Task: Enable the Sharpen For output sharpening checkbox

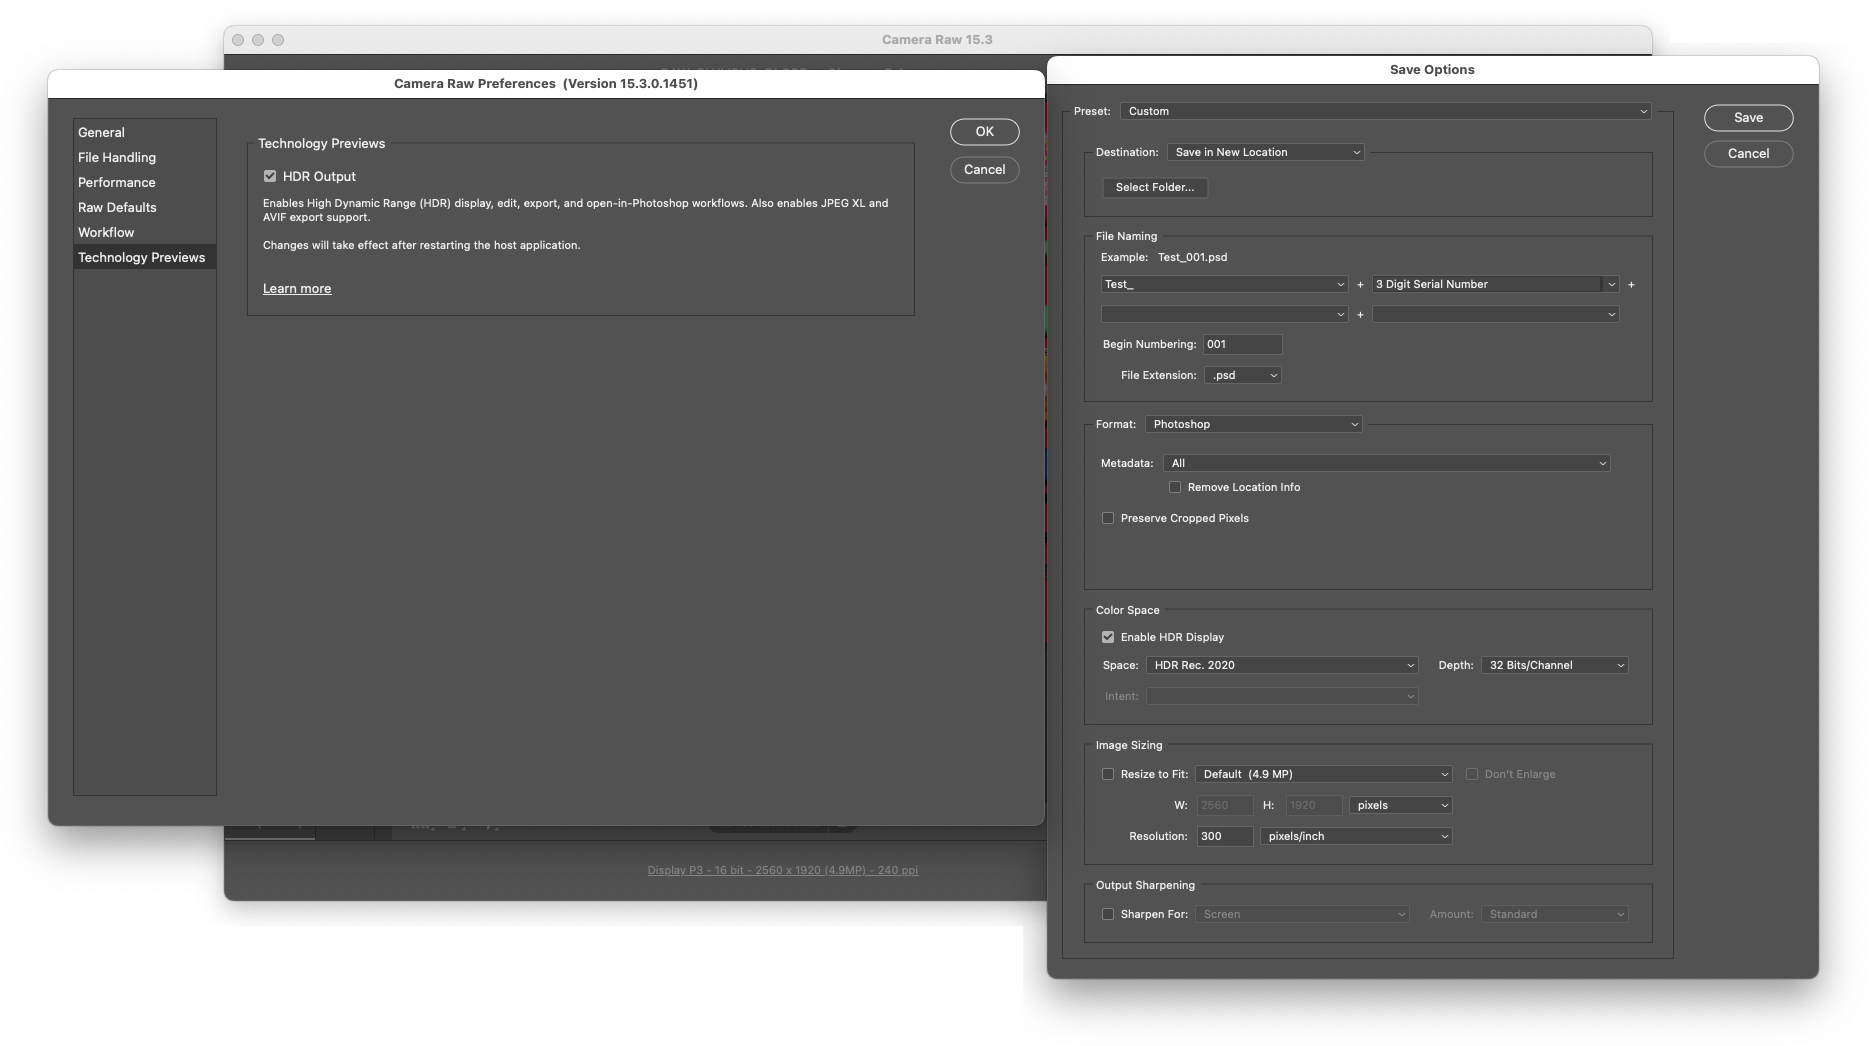Action: 1108,913
